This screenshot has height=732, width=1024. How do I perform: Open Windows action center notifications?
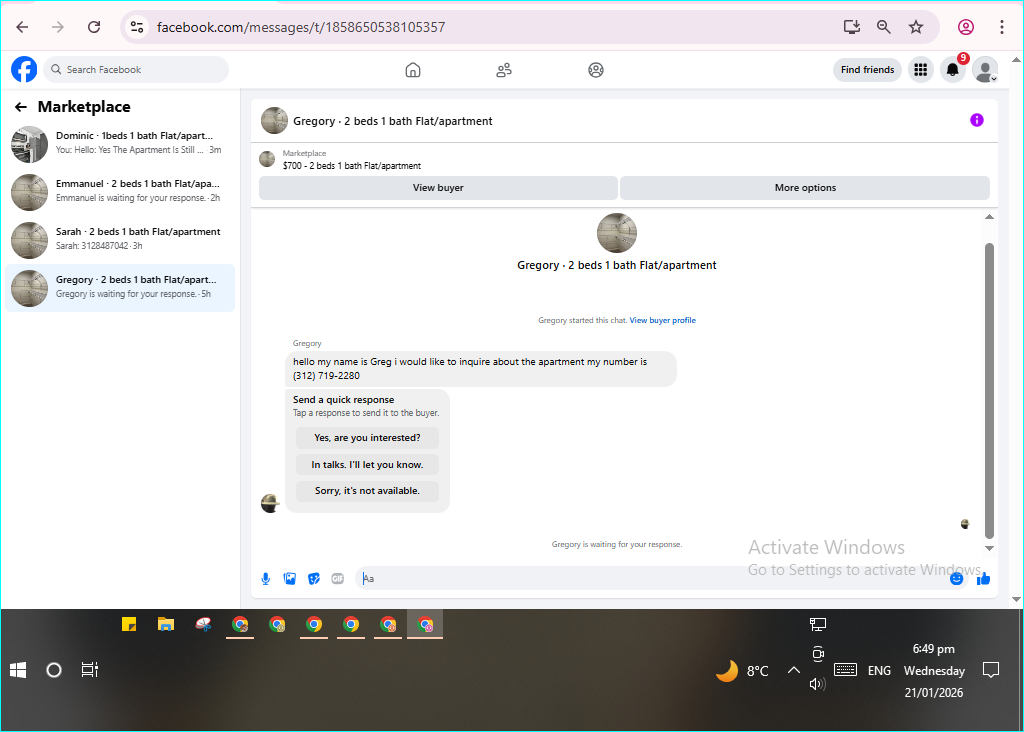[x=991, y=670]
